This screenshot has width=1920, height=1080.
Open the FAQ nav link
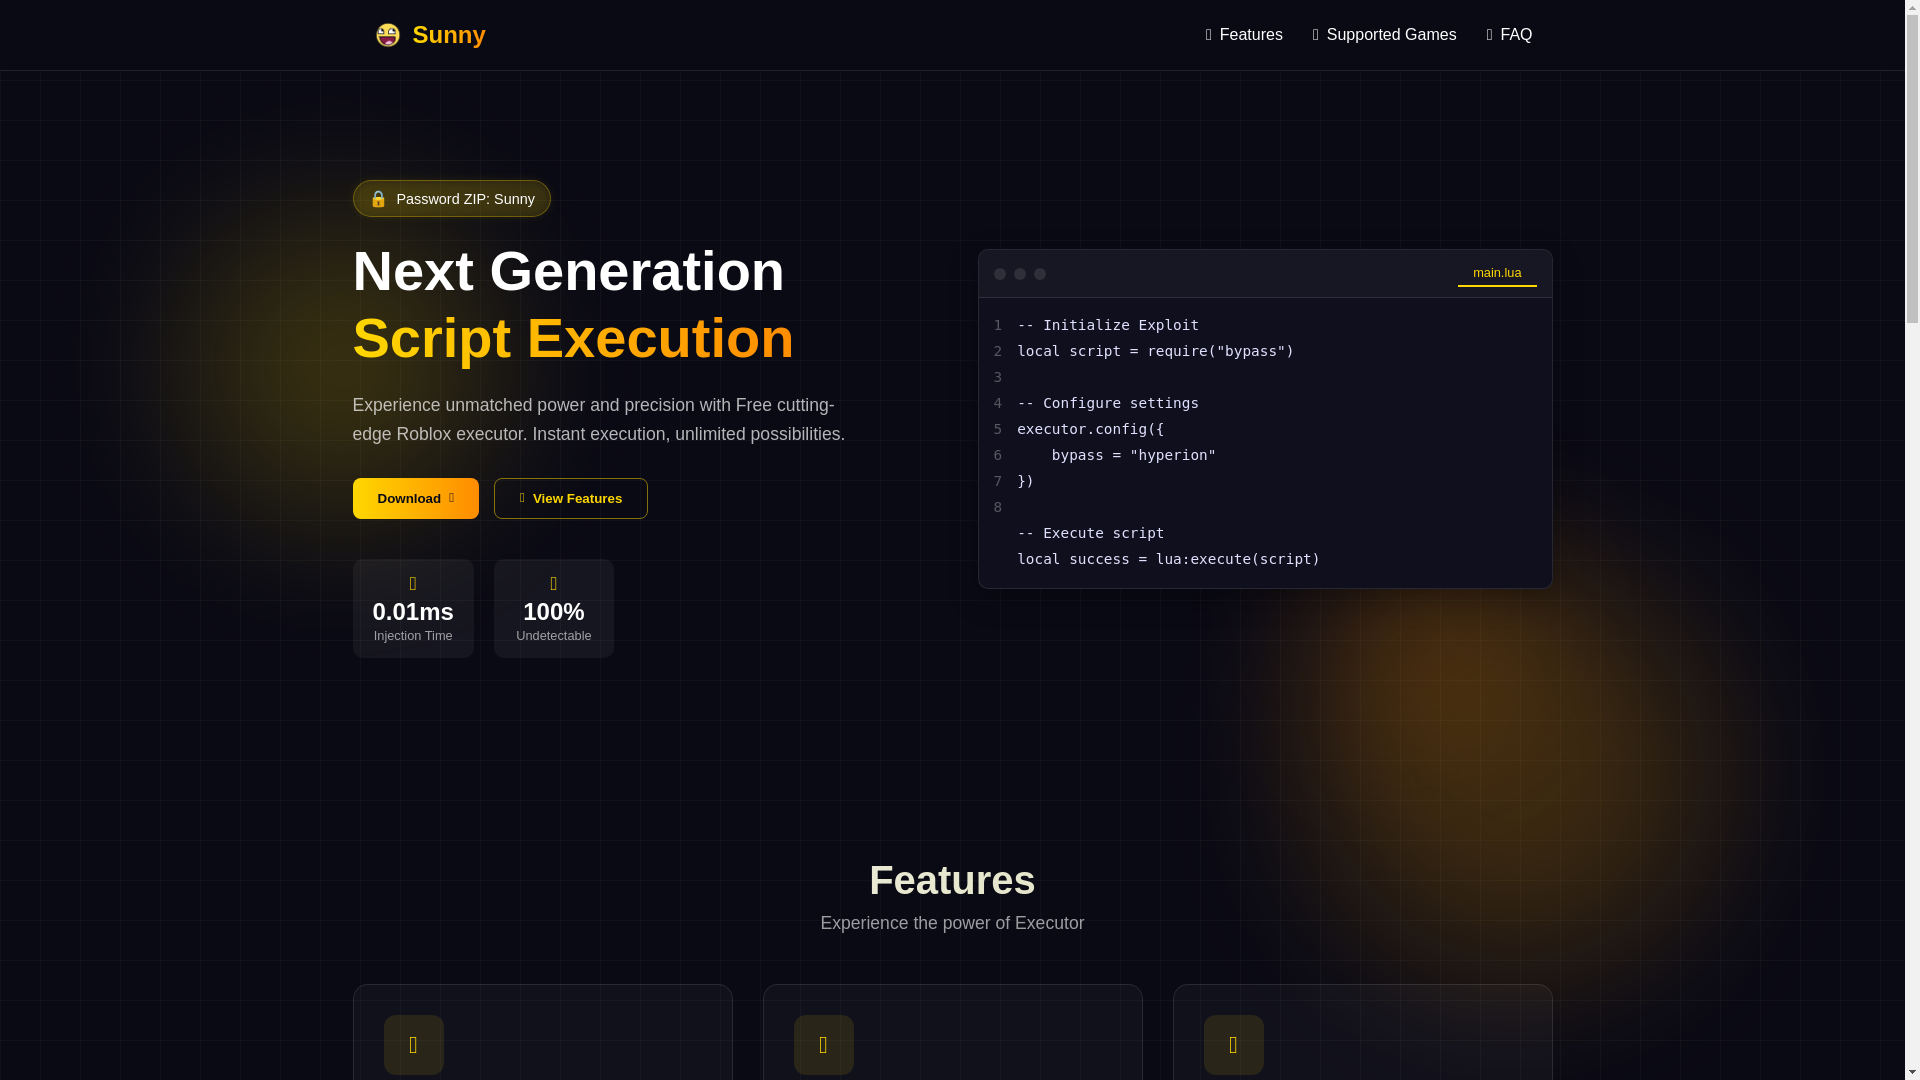[1509, 35]
